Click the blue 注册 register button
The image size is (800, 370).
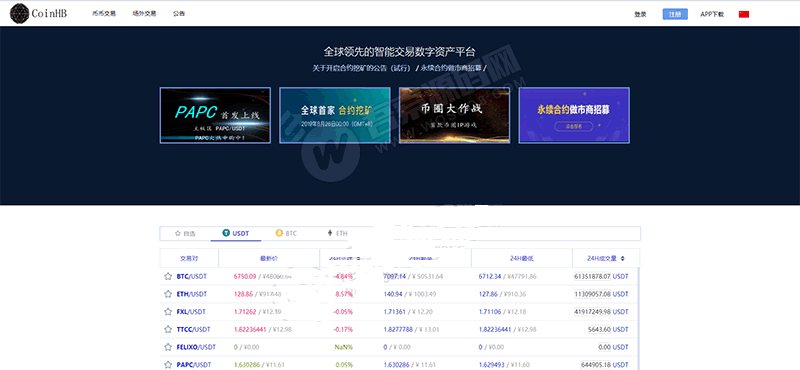[x=675, y=14]
